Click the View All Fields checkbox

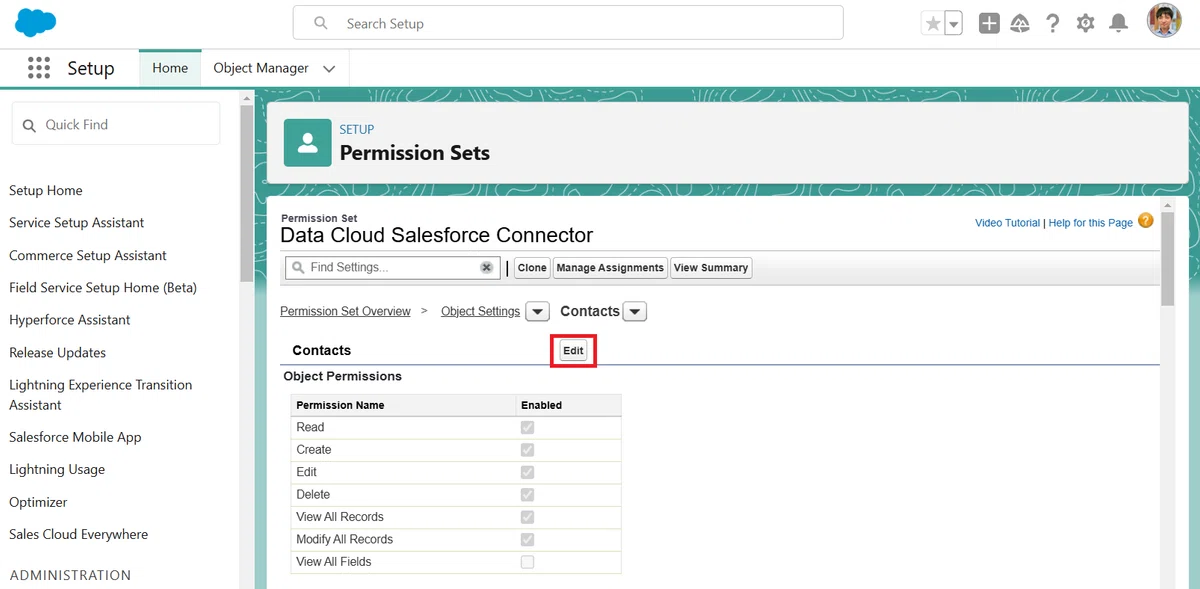[527, 562]
